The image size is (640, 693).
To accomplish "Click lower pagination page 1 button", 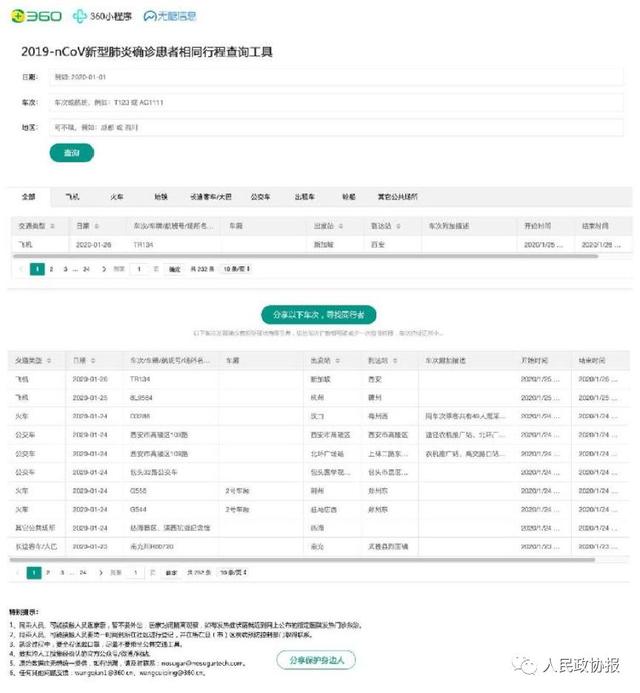I will pyautogui.click(x=34, y=573).
